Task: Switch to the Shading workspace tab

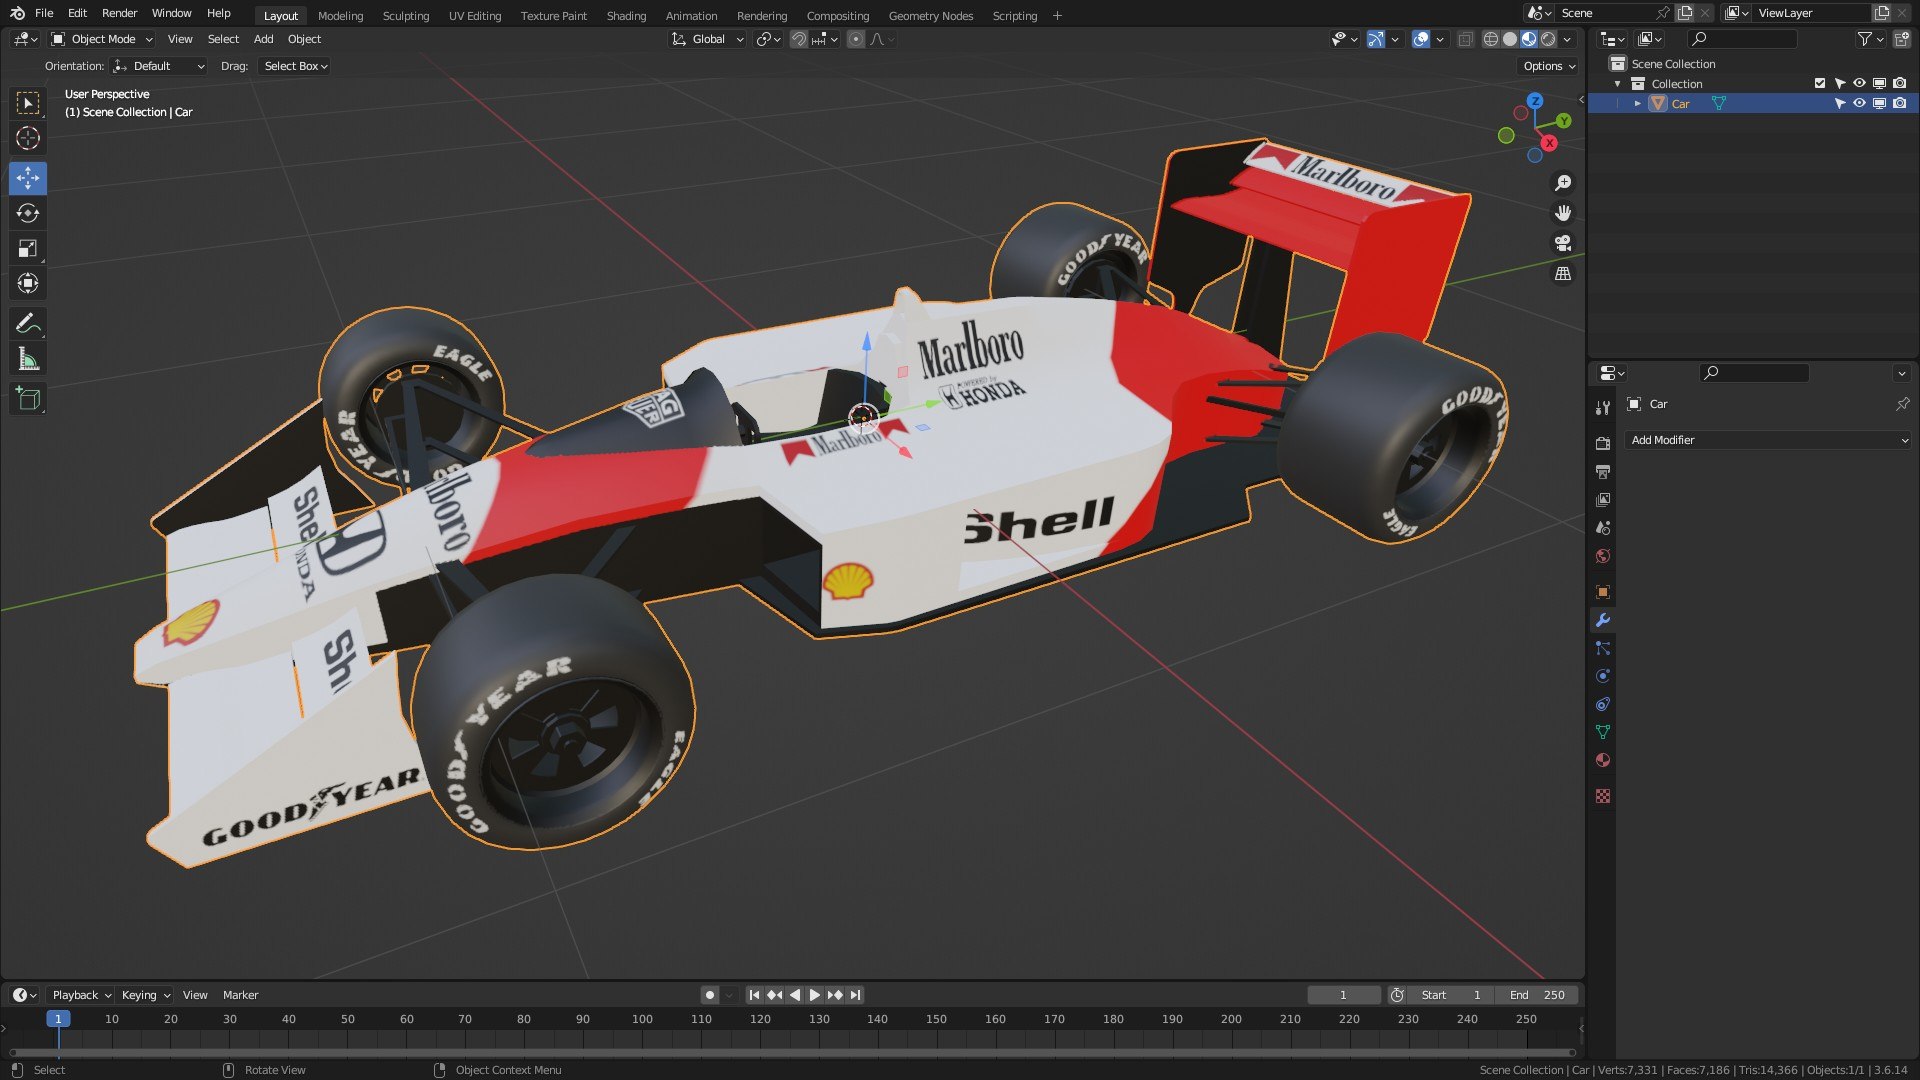Action: point(626,15)
